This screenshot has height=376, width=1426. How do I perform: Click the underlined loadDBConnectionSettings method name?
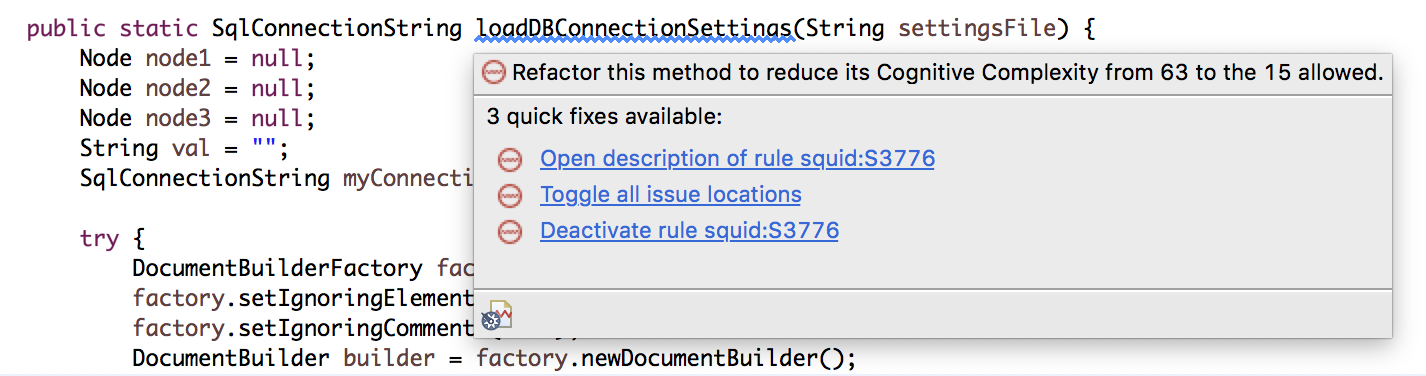pos(635,28)
